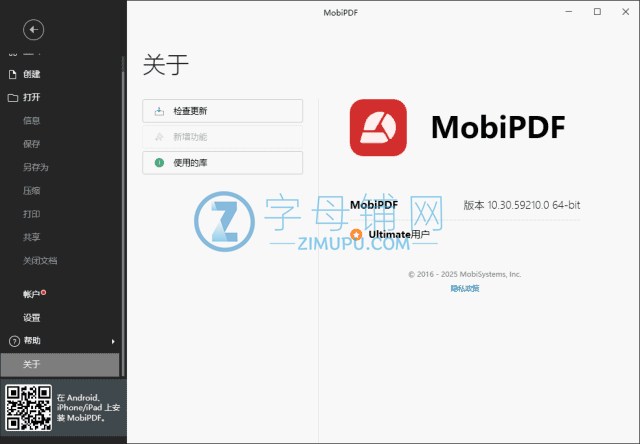Expand the 帮助 submenu arrow
The height and width of the screenshot is (444, 640).
[113, 341]
